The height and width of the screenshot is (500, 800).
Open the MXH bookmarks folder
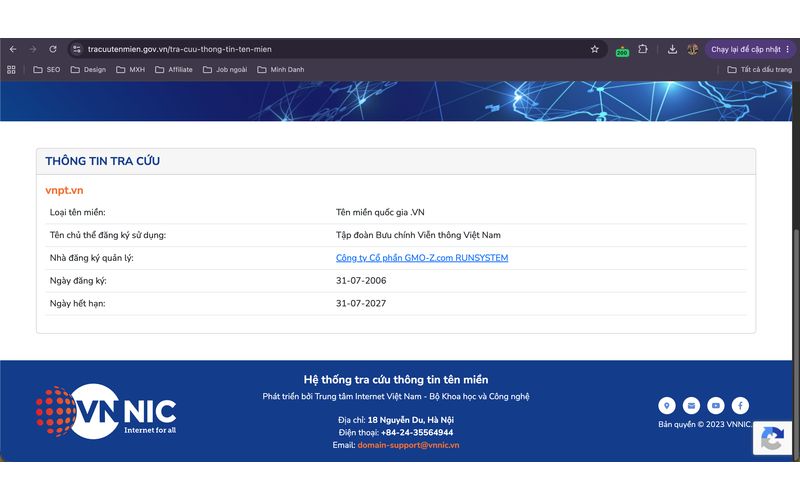pyautogui.click(x=131, y=69)
